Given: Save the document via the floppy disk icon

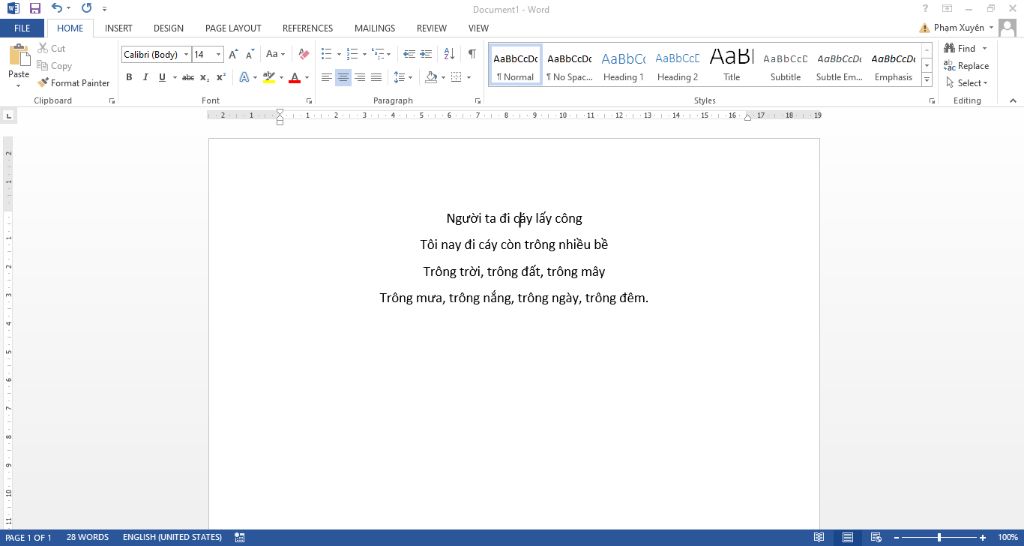Looking at the screenshot, I should point(35,8).
